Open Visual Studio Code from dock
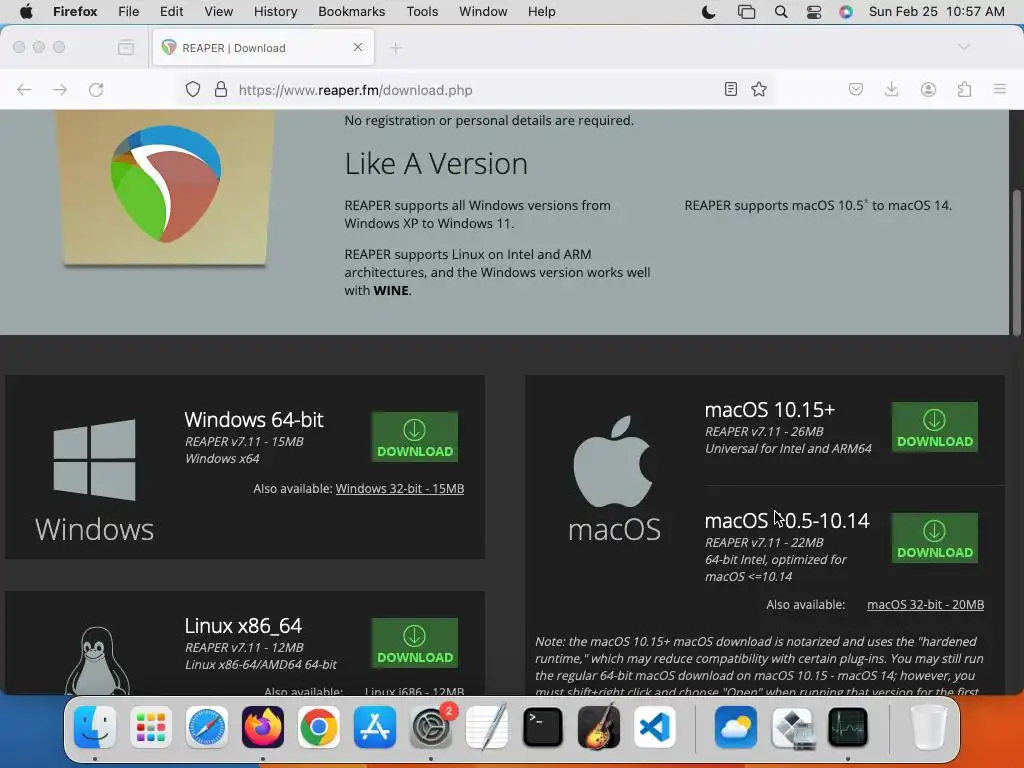This screenshot has height=768, width=1024. 654,727
